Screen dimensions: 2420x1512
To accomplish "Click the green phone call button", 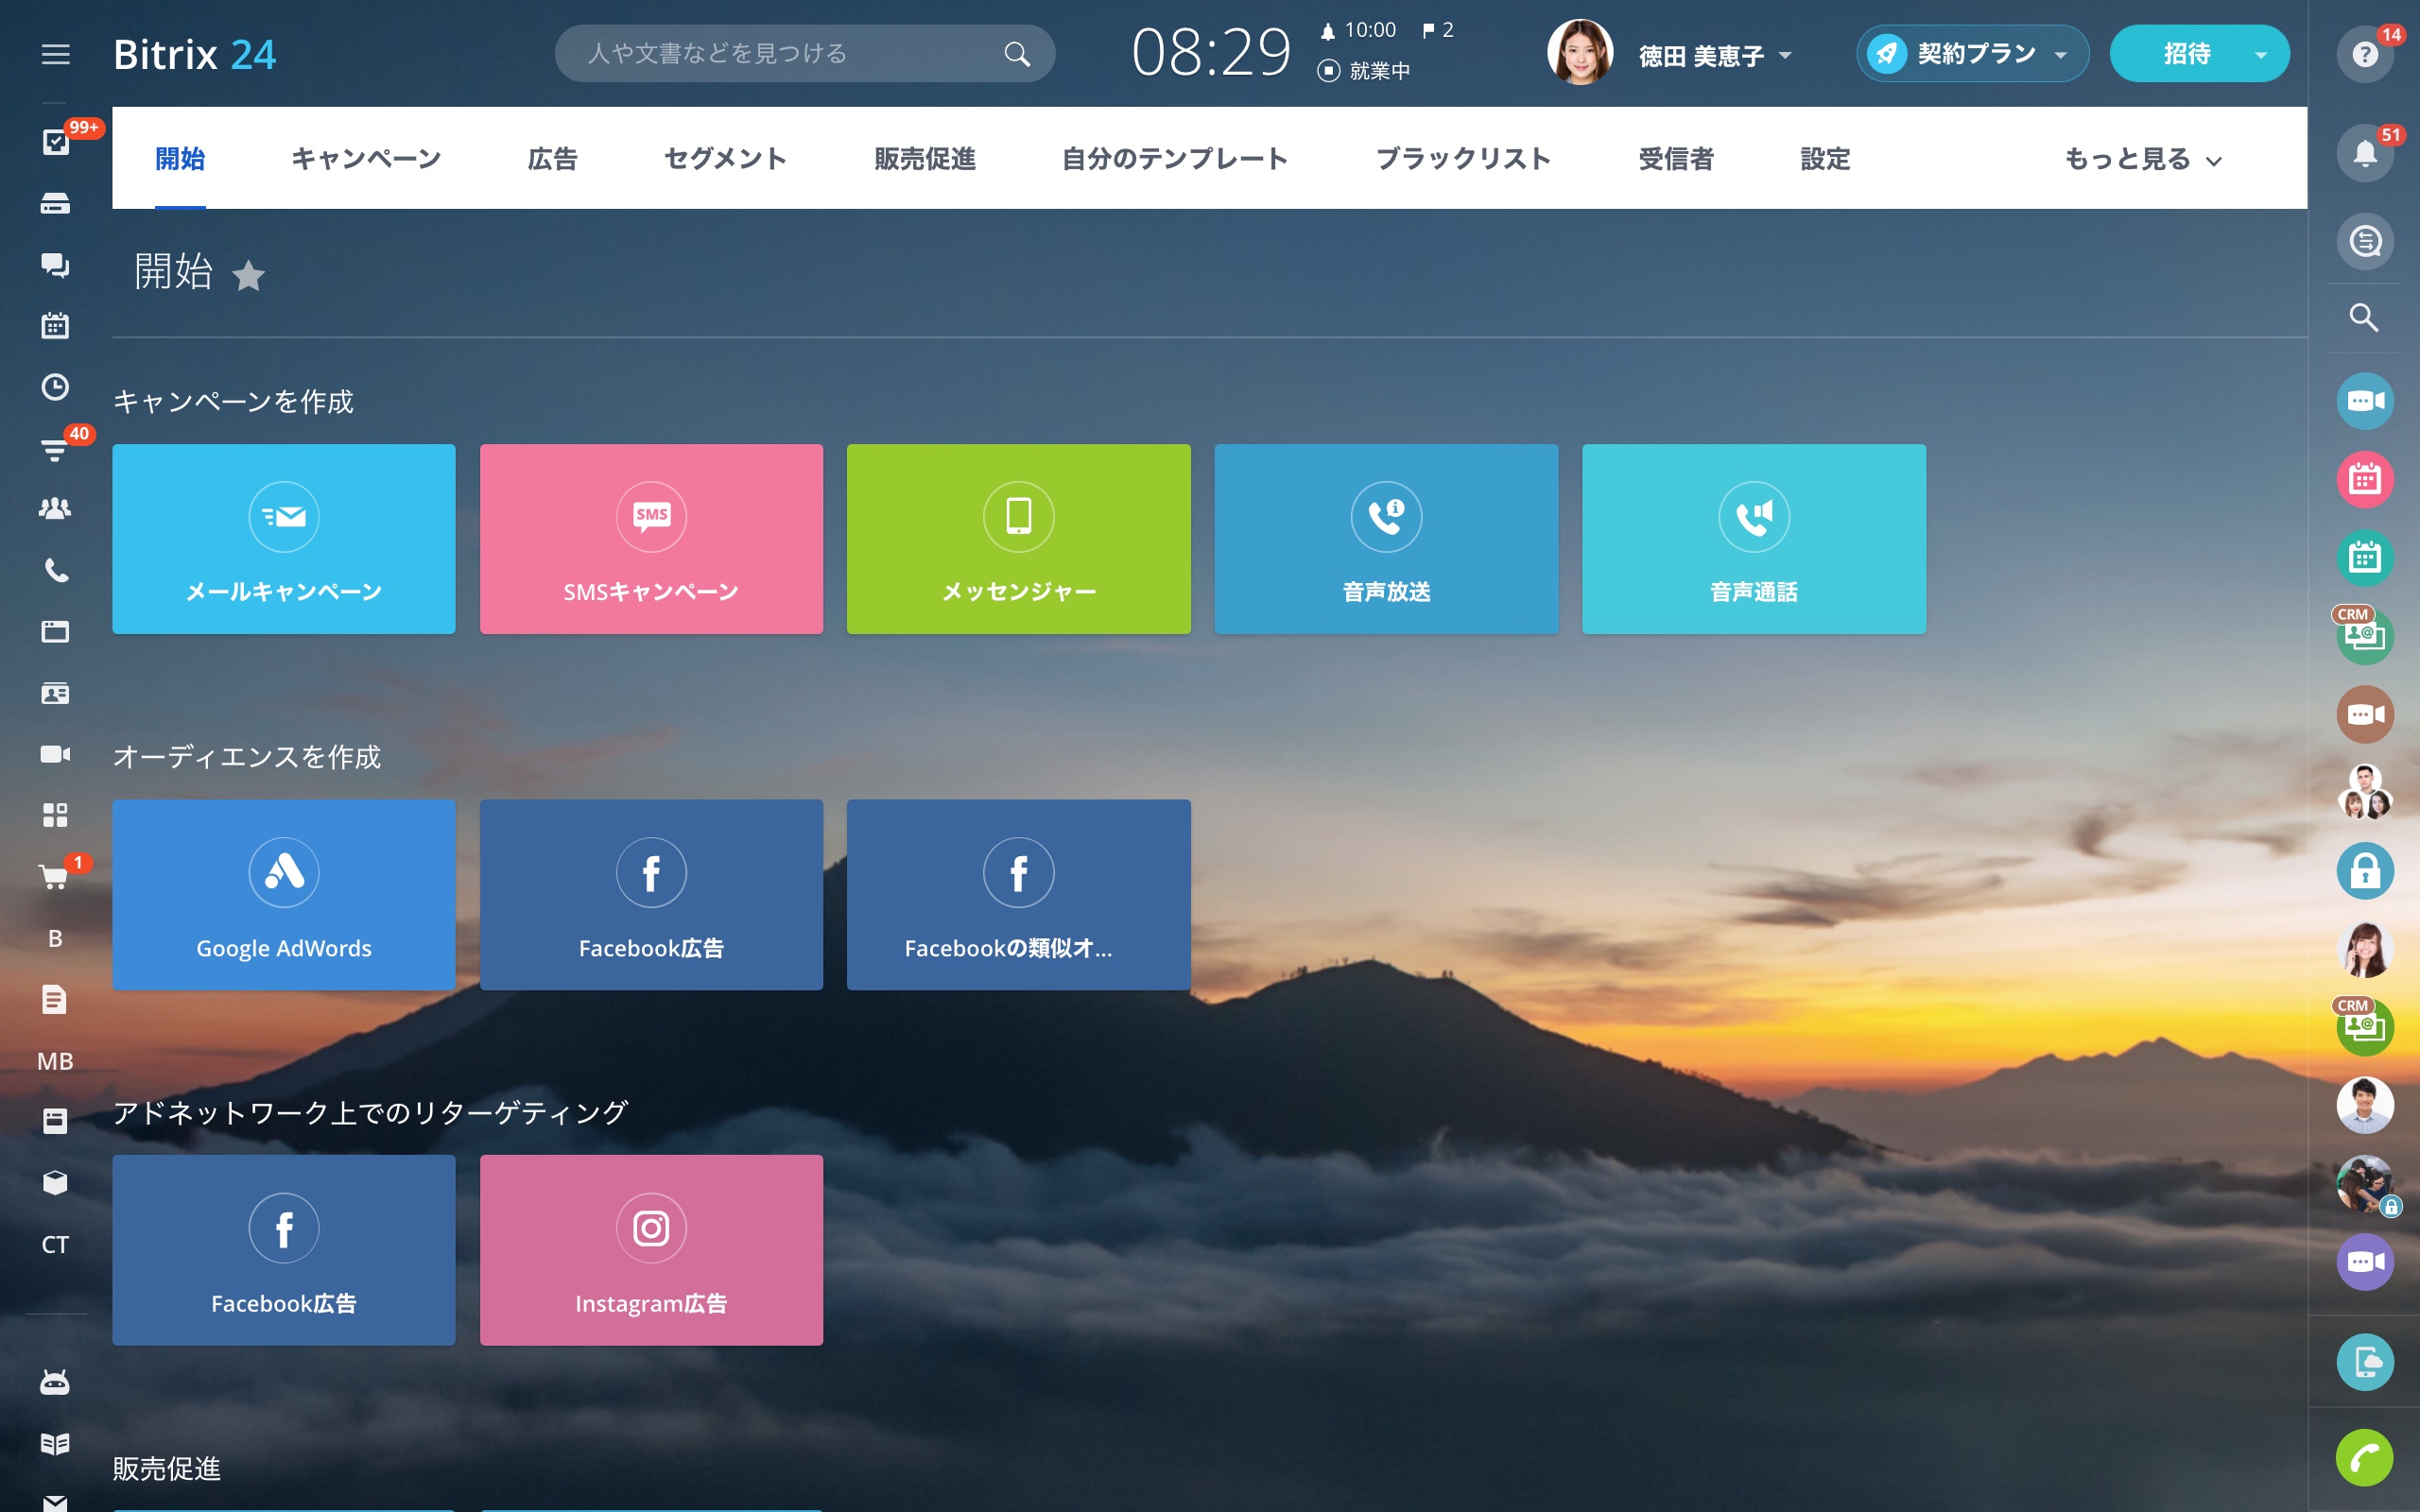I will click(x=2364, y=1459).
